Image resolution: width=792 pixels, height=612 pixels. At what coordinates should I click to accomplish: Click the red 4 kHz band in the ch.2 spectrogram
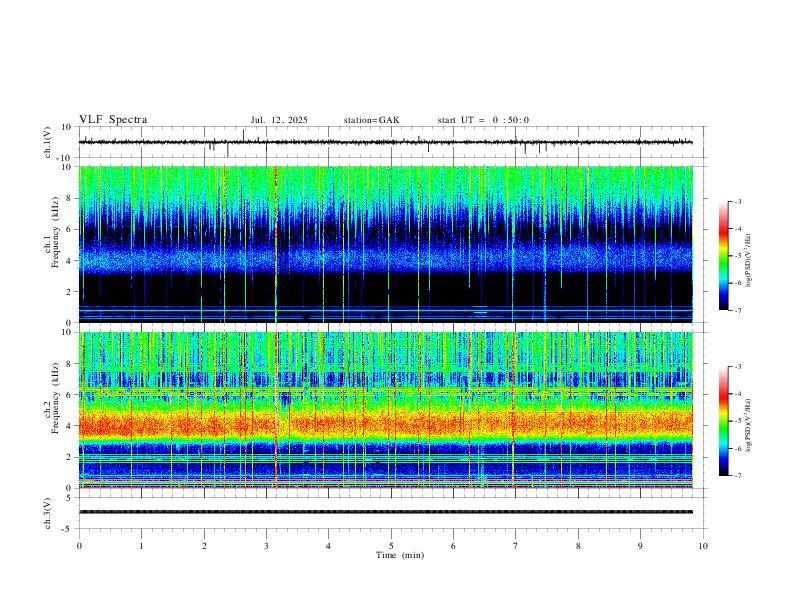(386, 423)
